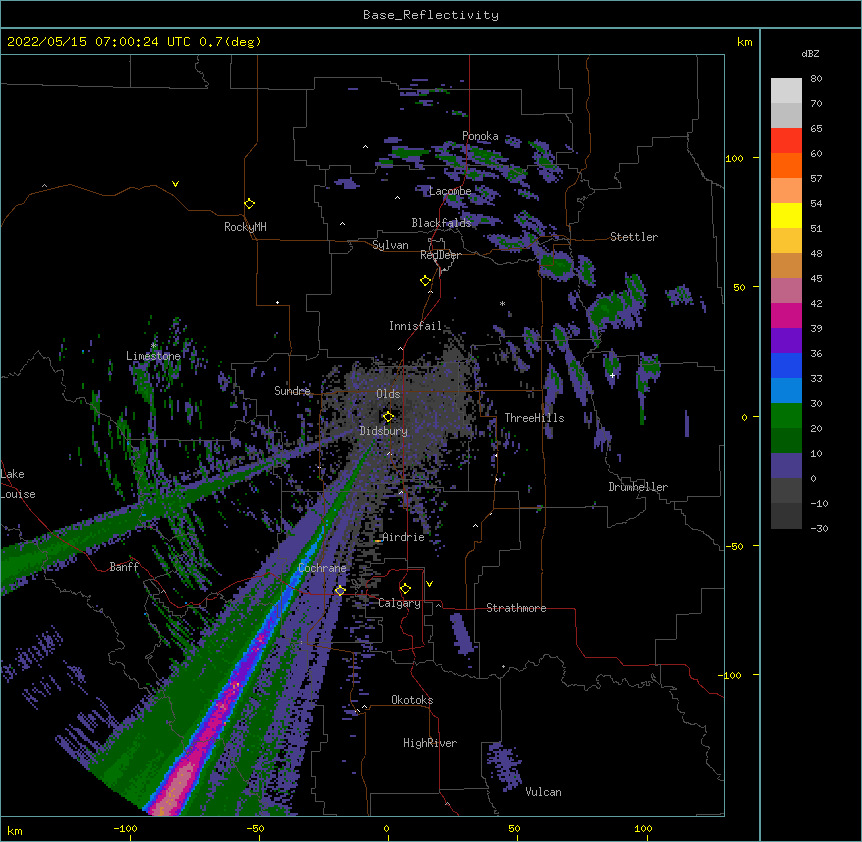Click the km unit label above right axis
This screenshot has height=842, width=862.
pos(744,42)
